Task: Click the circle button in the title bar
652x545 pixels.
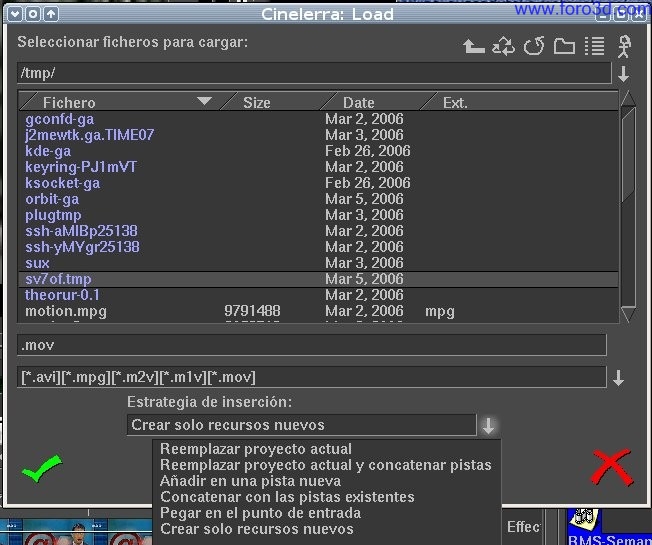Action: 33,14
